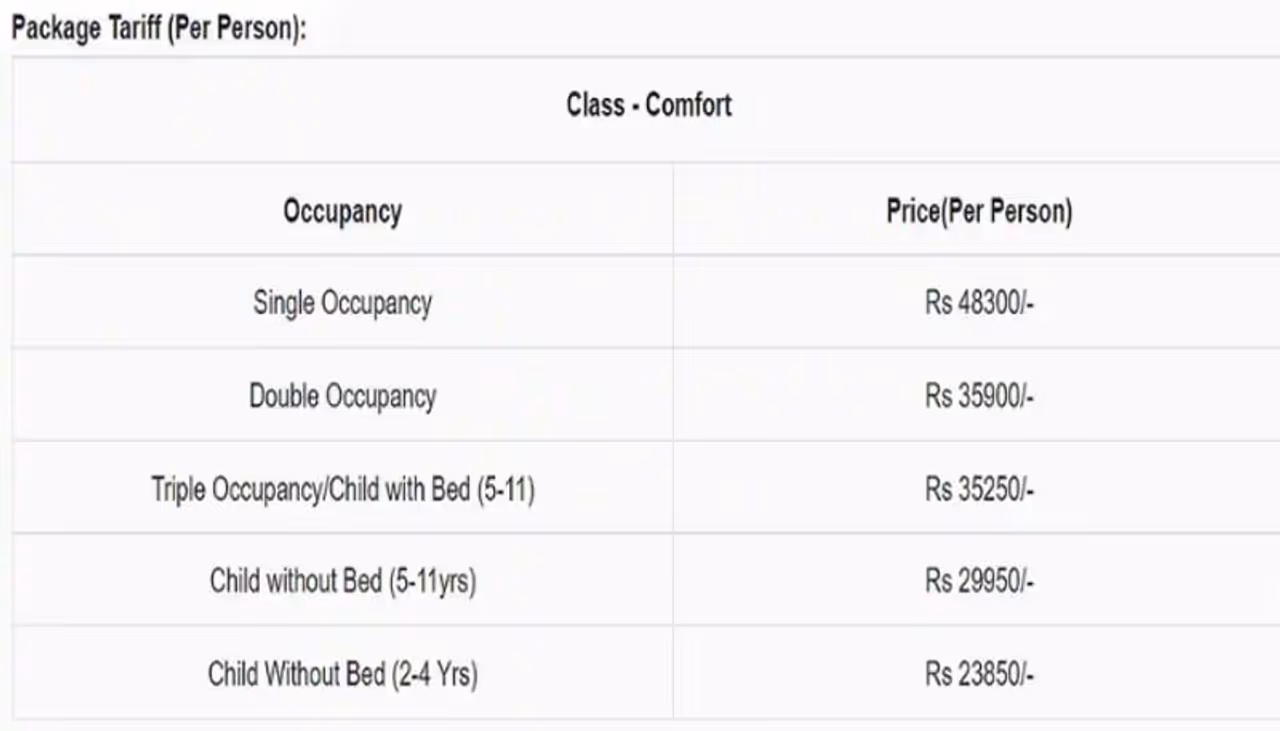1280x731 pixels.
Task: Click the word 'Comfort' in table banner
Action: (689, 105)
